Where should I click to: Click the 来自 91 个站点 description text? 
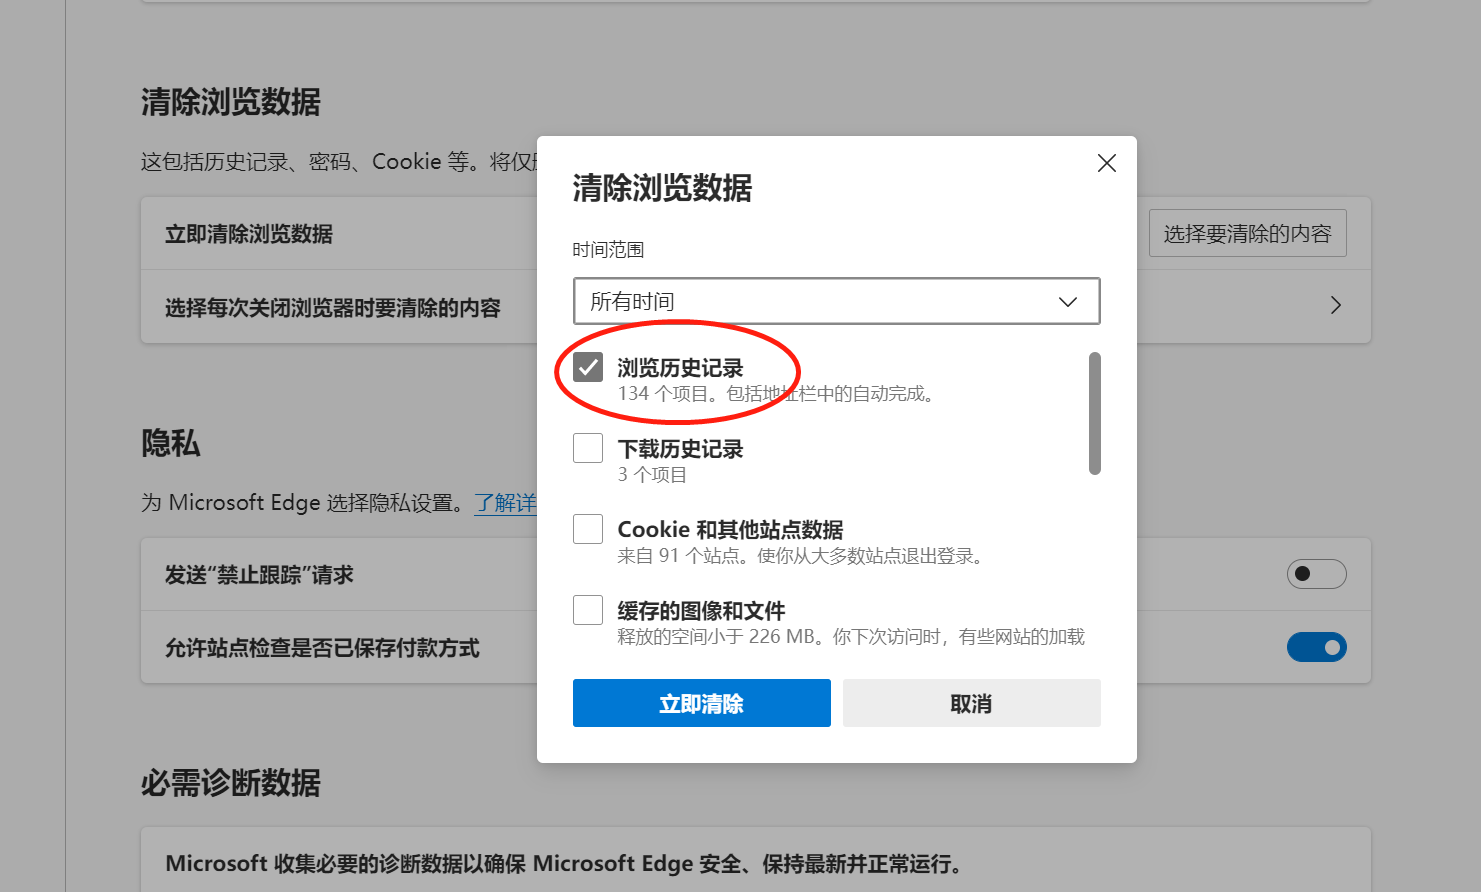tap(800, 556)
